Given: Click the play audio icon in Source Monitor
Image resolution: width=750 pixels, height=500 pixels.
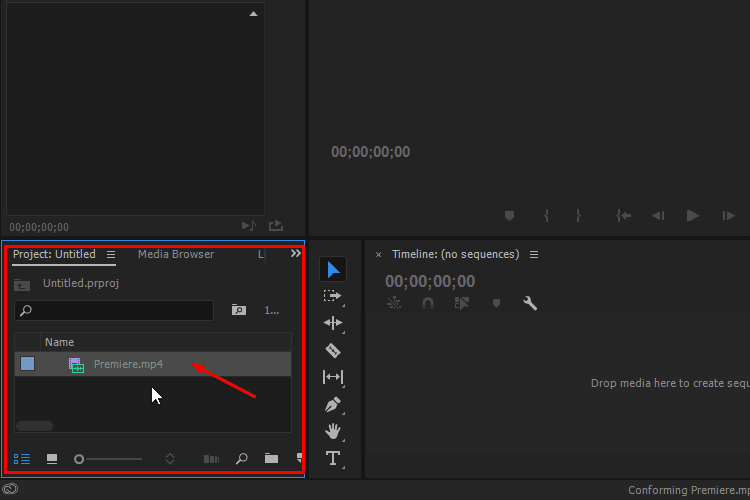Looking at the screenshot, I should (249, 225).
